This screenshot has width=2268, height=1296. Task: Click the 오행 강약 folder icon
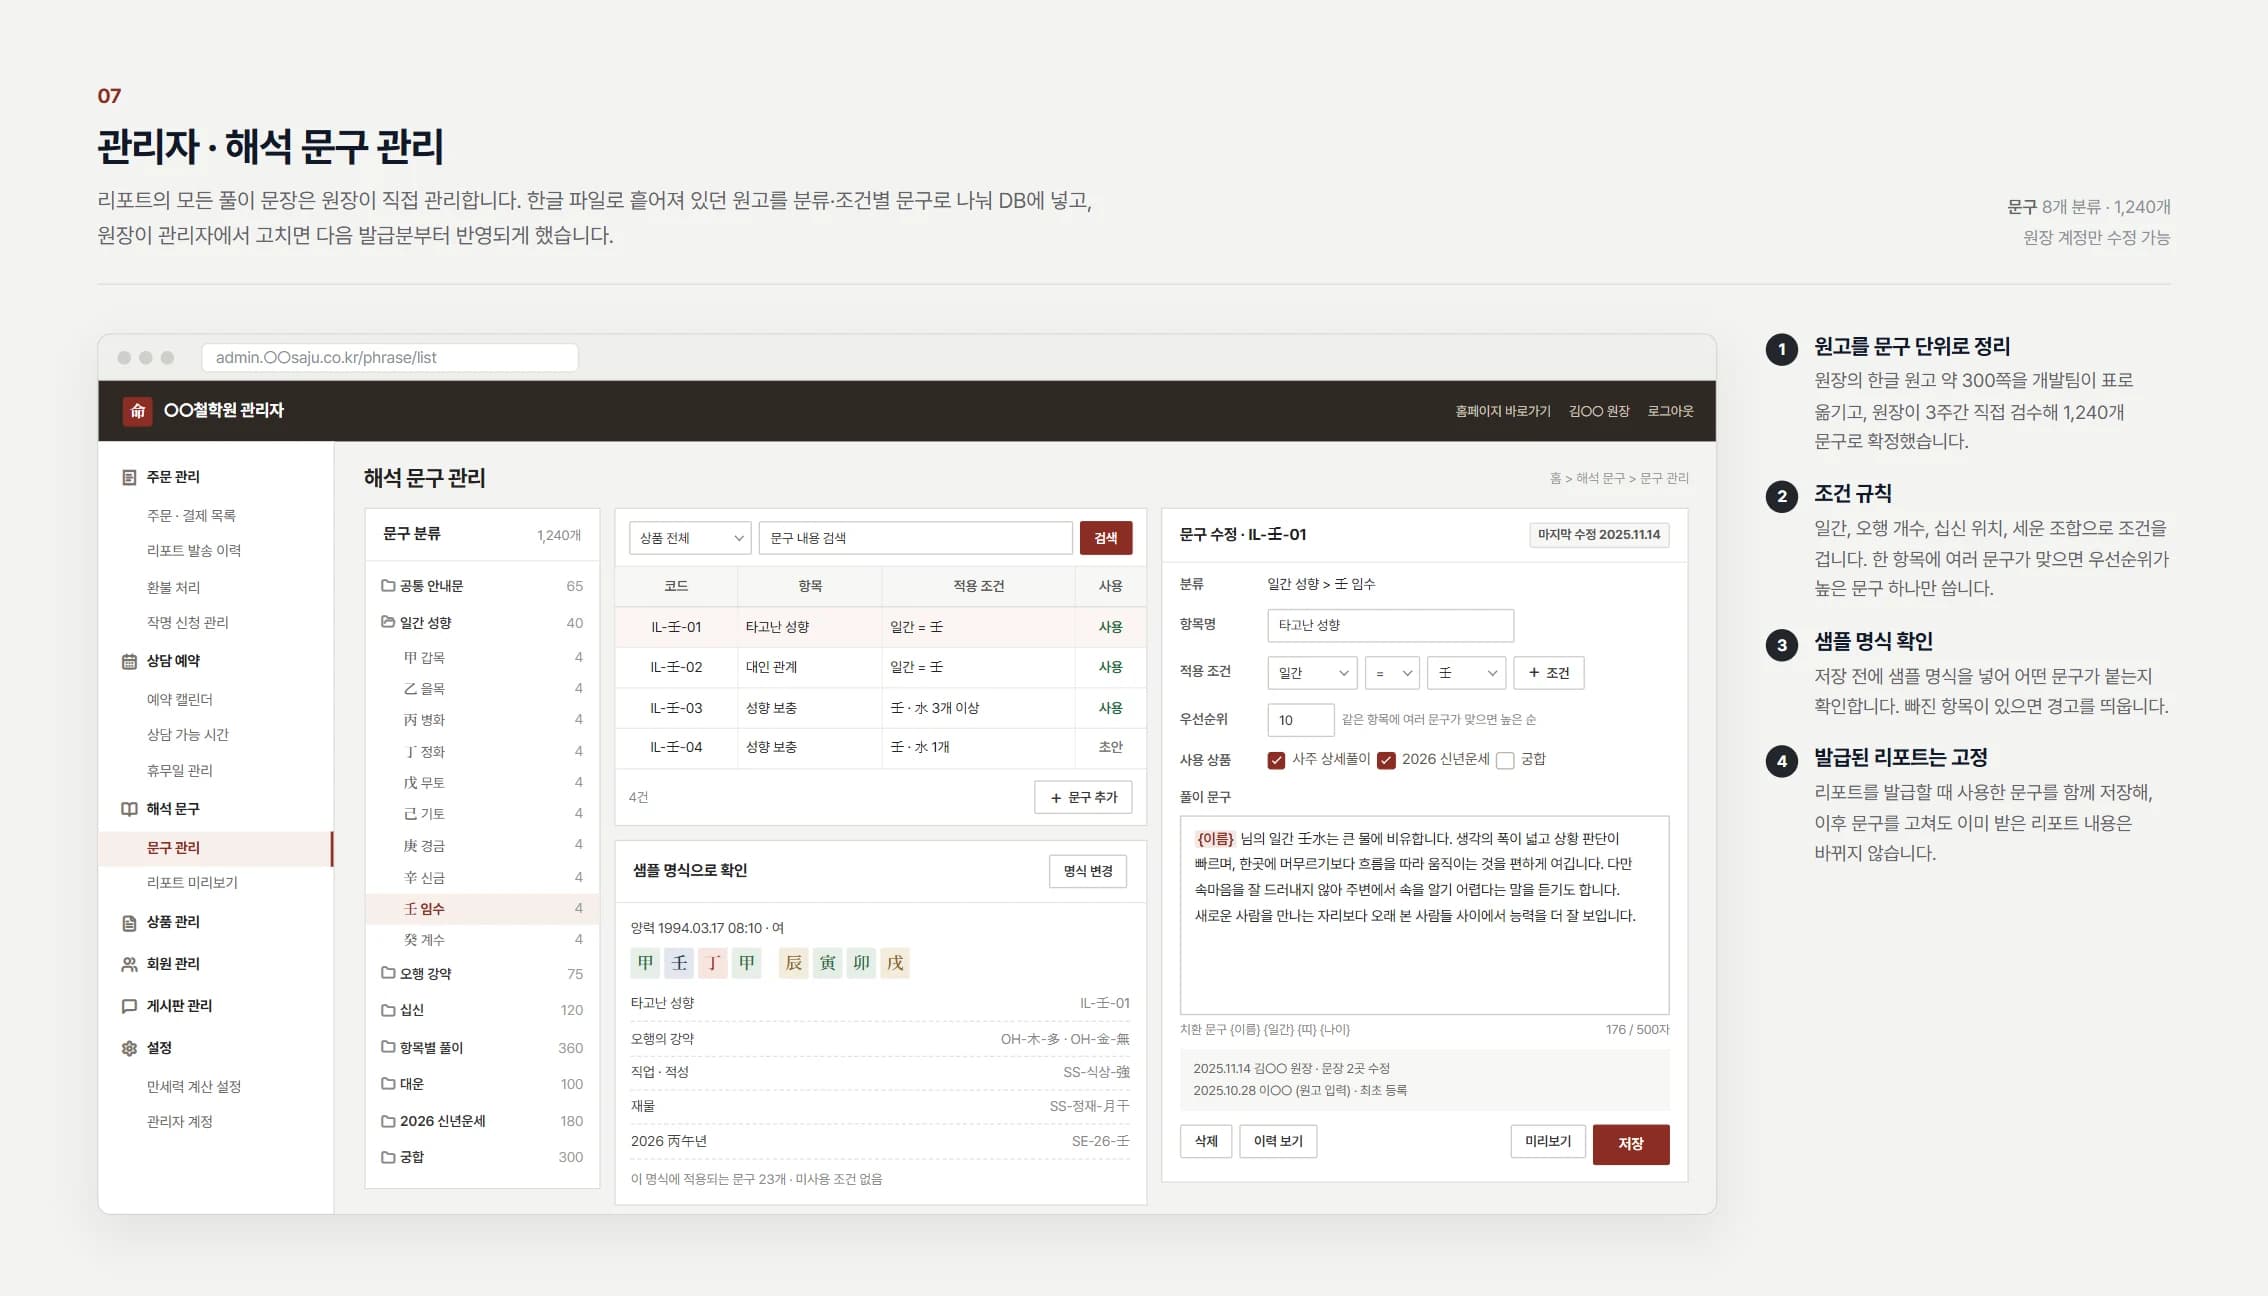click(388, 973)
